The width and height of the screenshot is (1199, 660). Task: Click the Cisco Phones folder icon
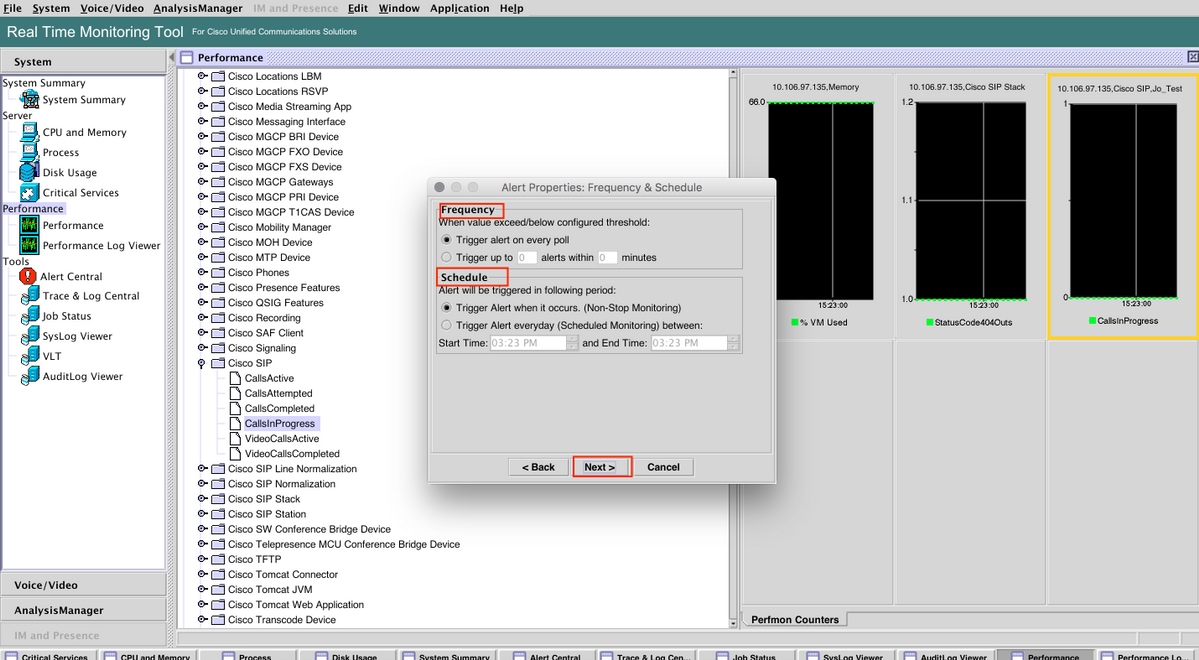[x=218, y=272]
